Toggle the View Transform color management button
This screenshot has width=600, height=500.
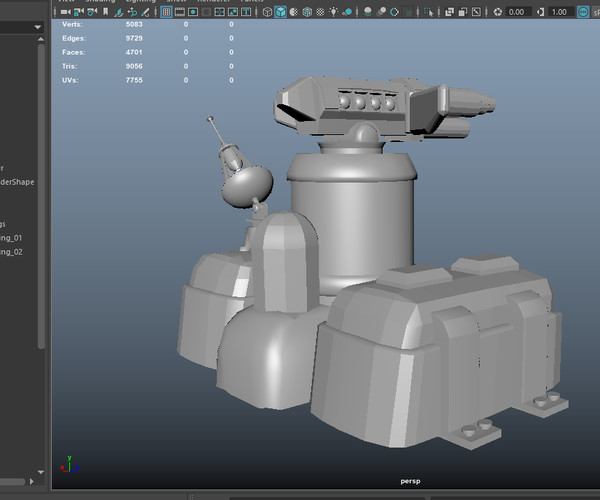point(583,12)
